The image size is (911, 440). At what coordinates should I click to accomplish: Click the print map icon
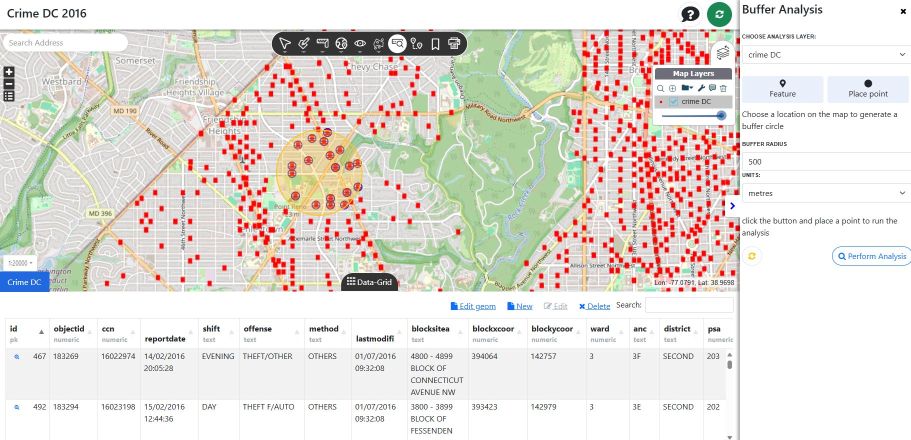pos(454,43)
